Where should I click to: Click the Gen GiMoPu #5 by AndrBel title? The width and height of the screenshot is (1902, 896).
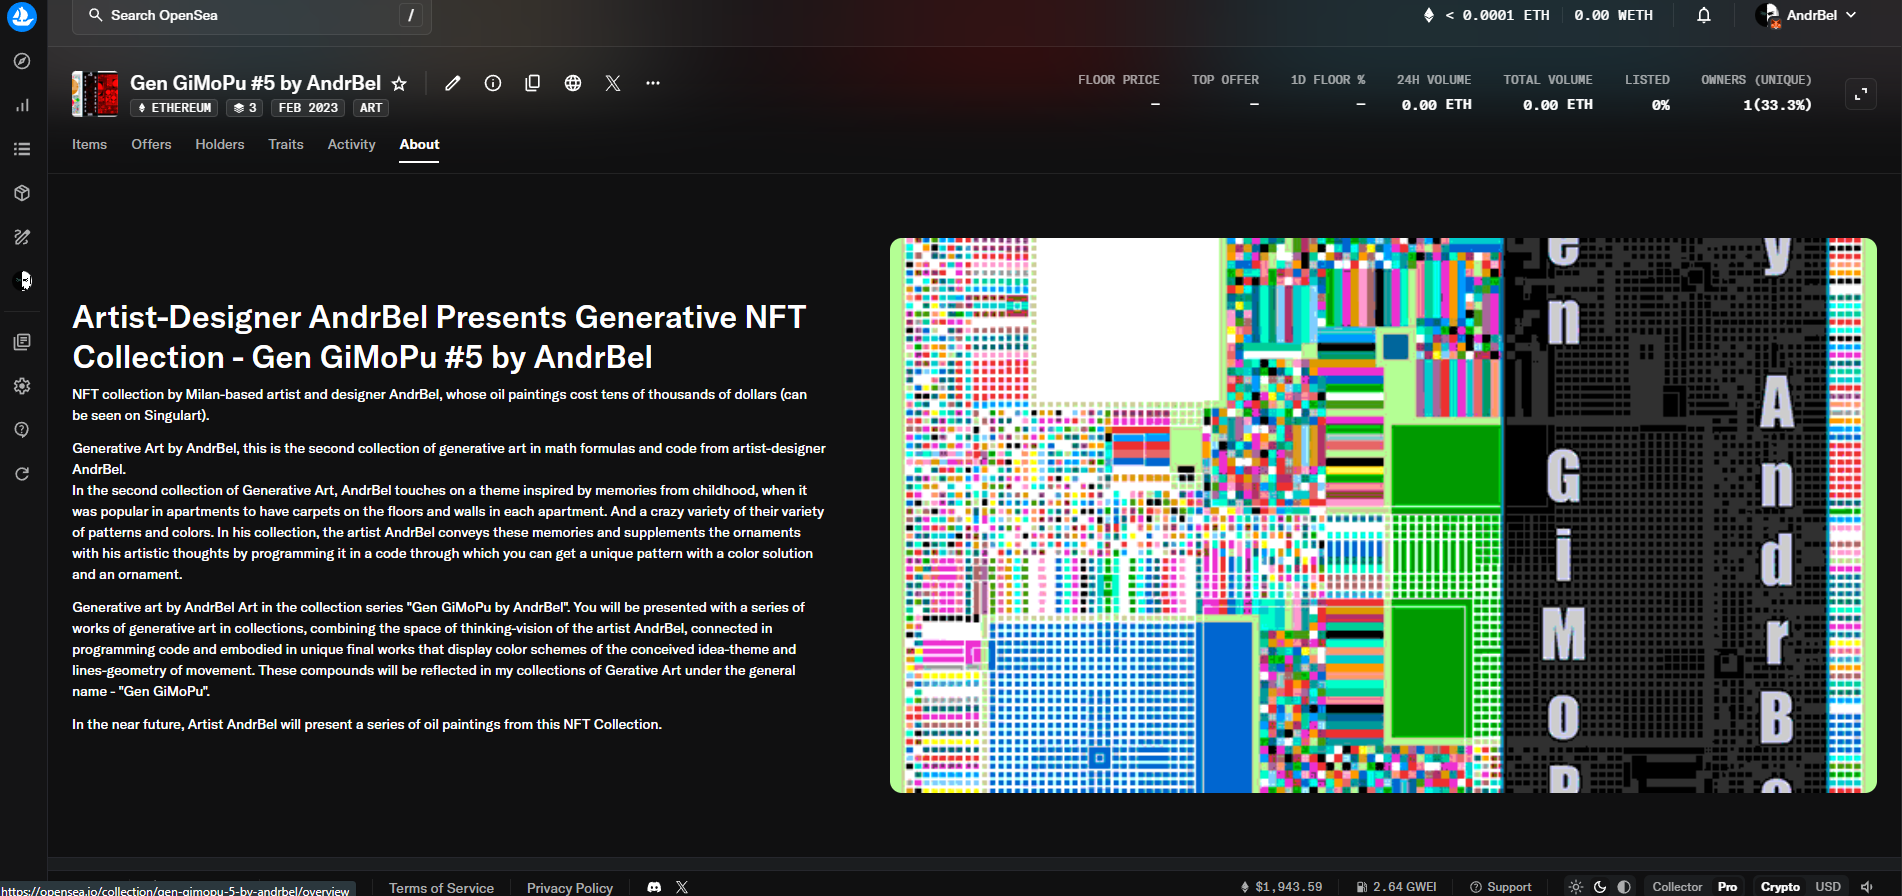coord(255,83)
